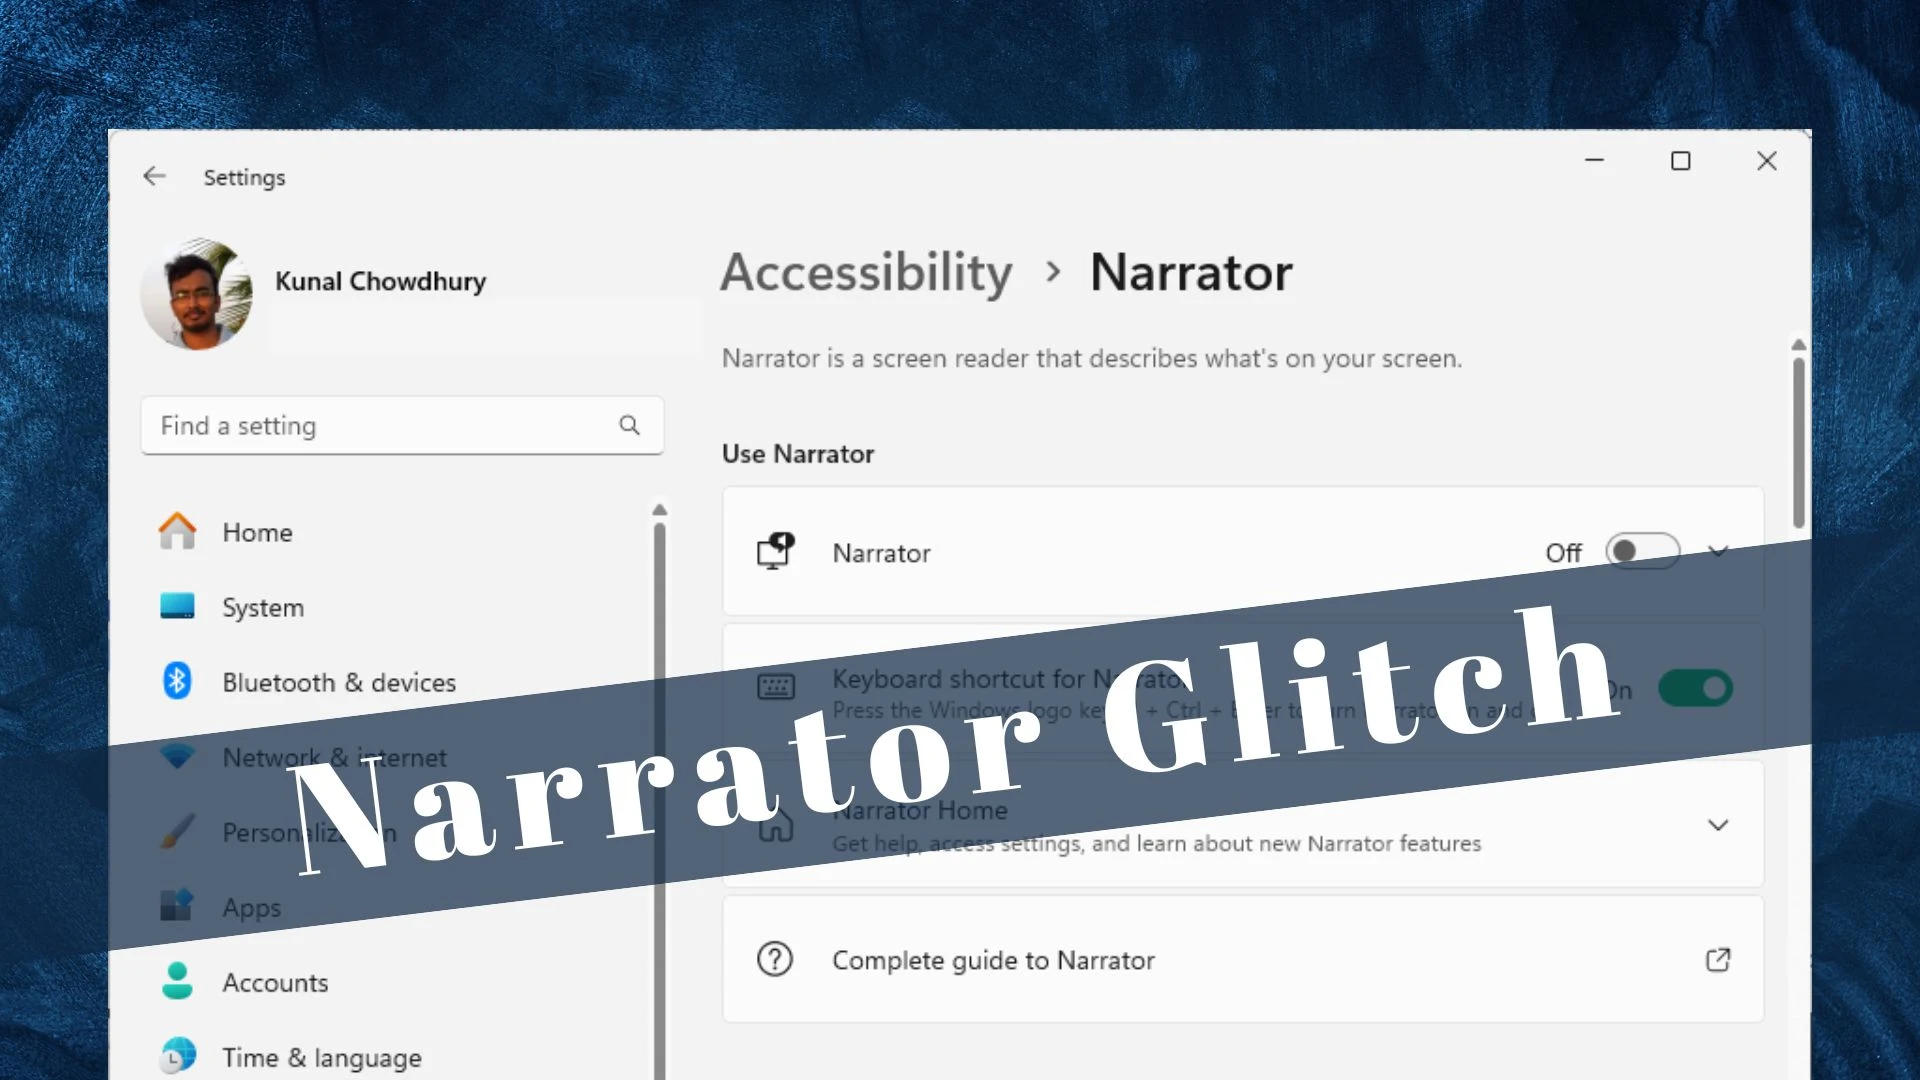Expand the Narrator Home section
The height and width of the screenshot is (1080, 1920).
coord(1718,824)
